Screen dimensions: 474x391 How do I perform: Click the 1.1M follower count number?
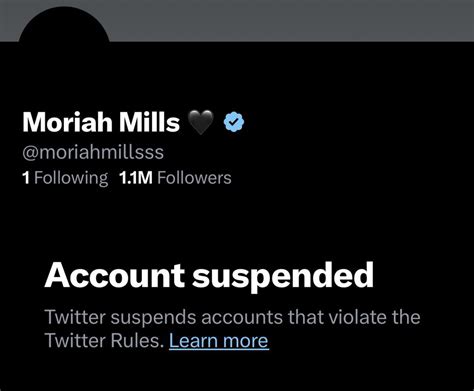136,178
